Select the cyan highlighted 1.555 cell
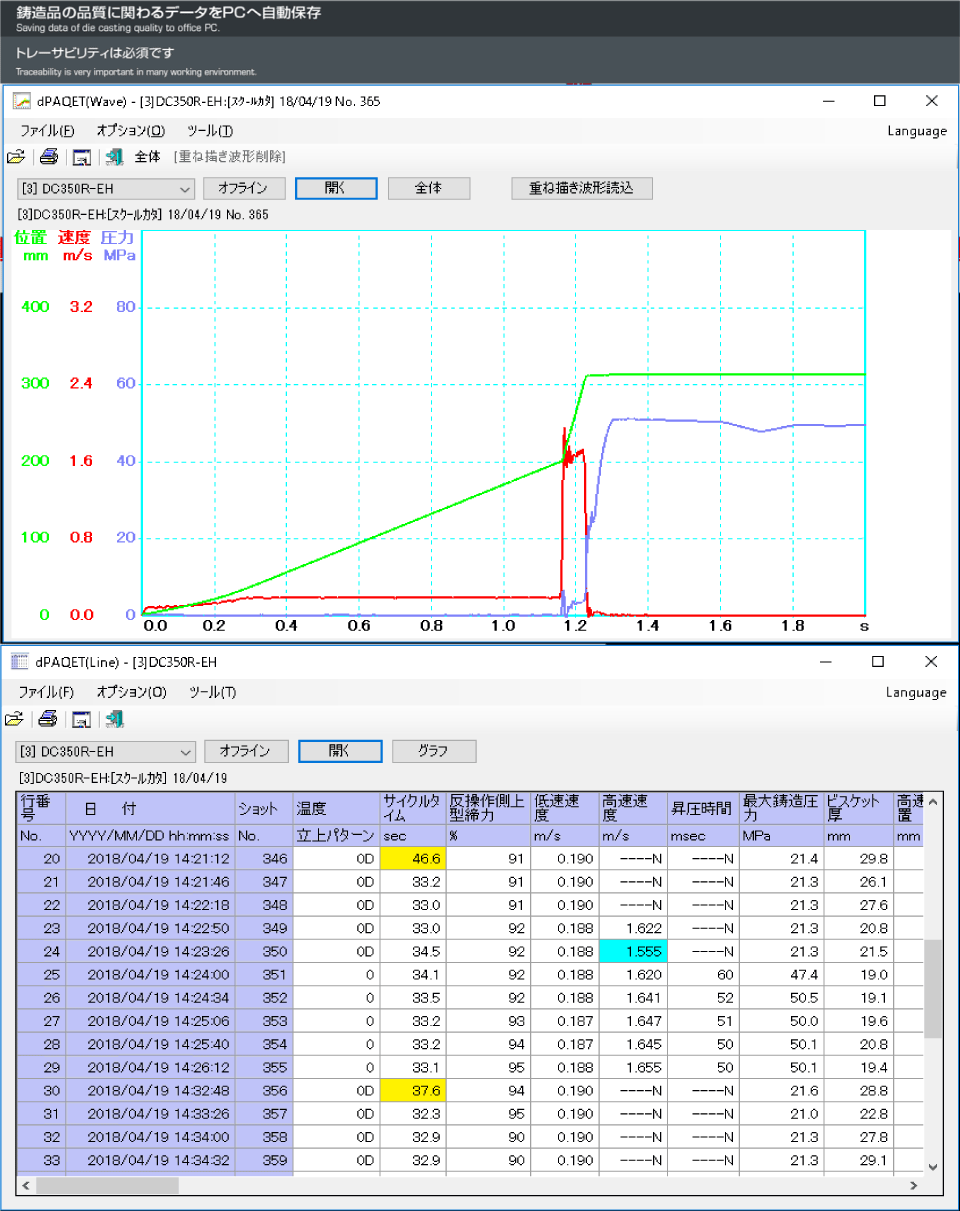This screenshot has height=1211, width=960. 632,950
